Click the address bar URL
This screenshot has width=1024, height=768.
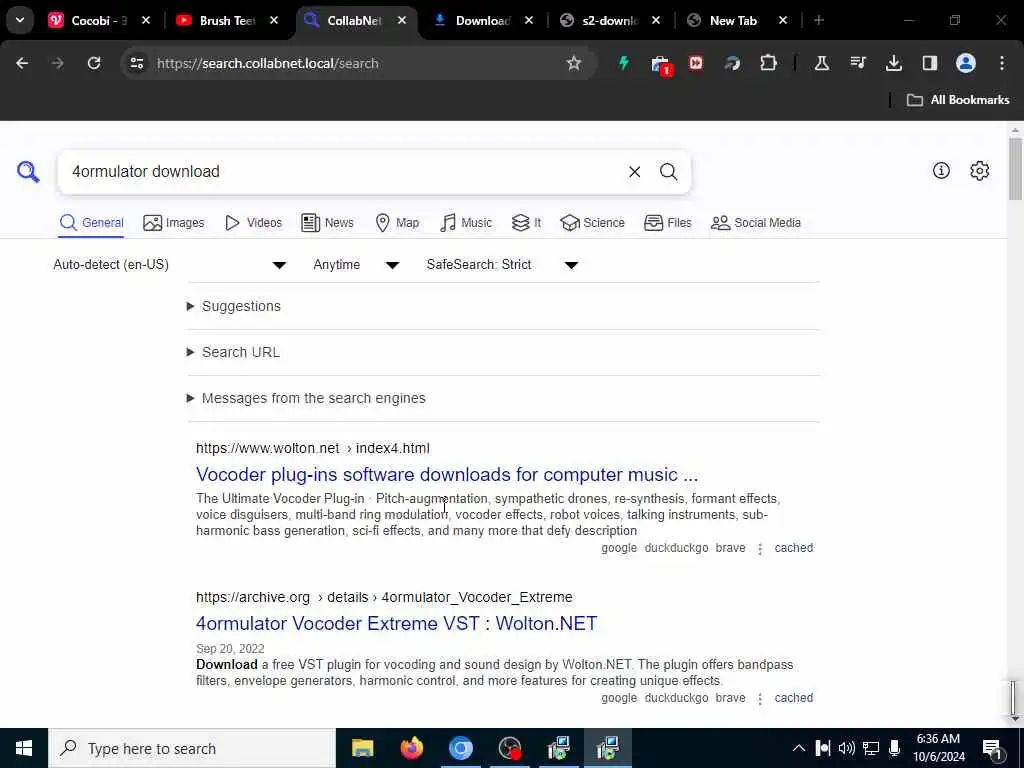coord(267,63)
